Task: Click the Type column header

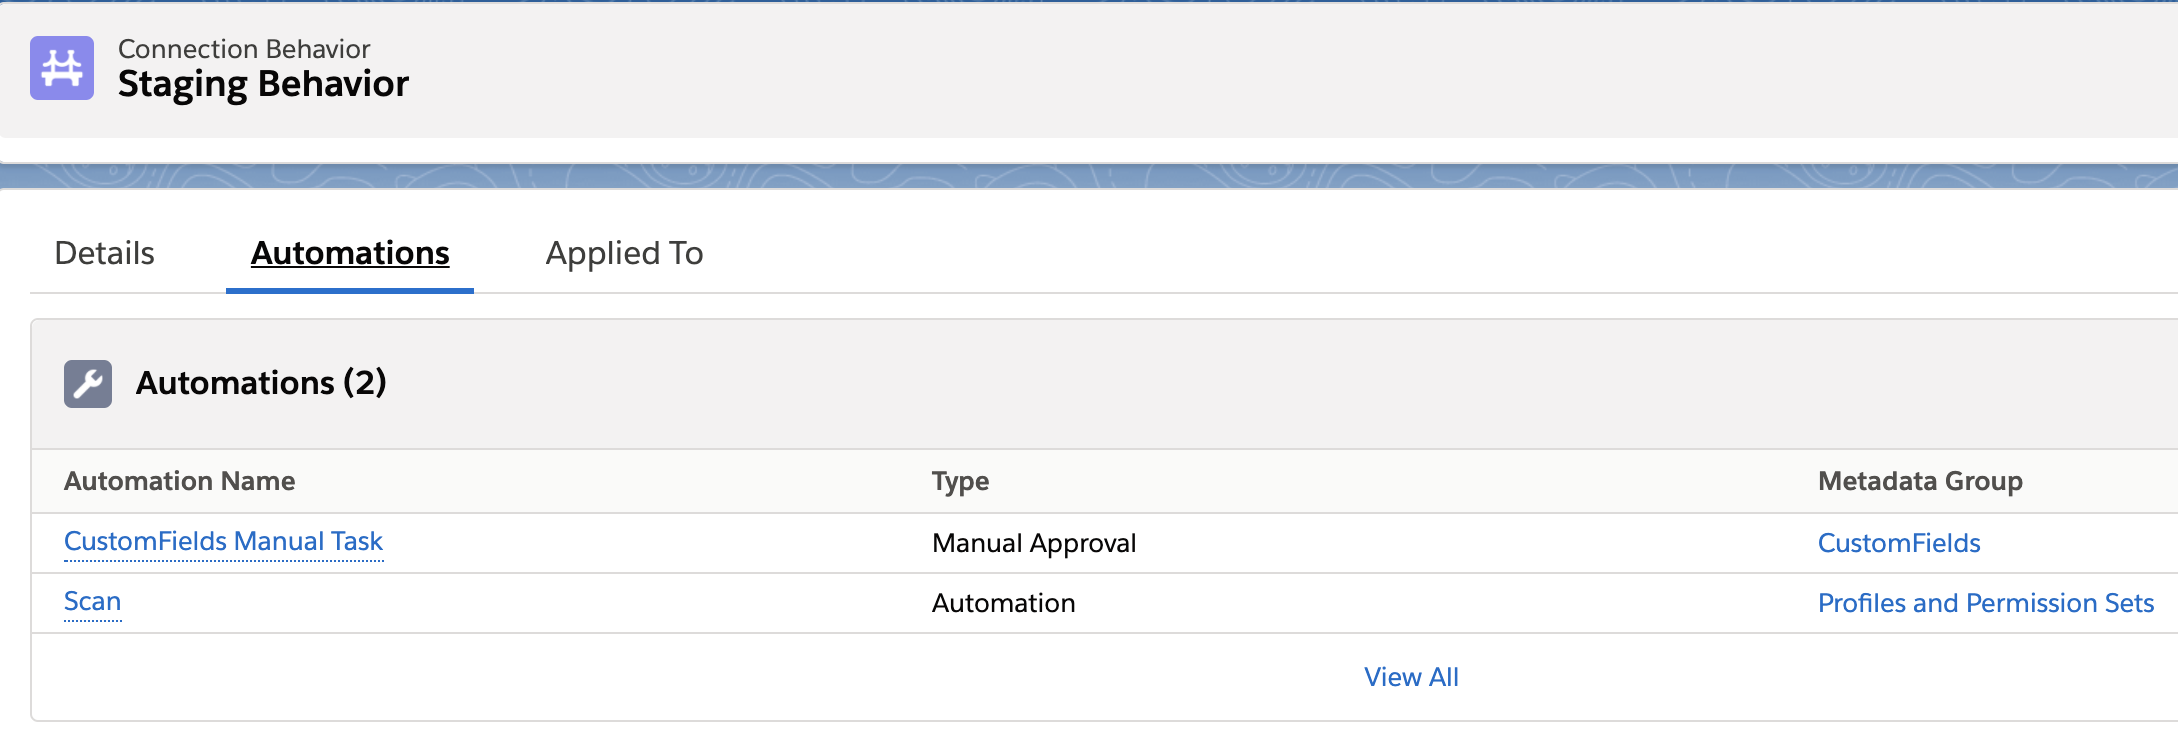Action: [960, 481]
